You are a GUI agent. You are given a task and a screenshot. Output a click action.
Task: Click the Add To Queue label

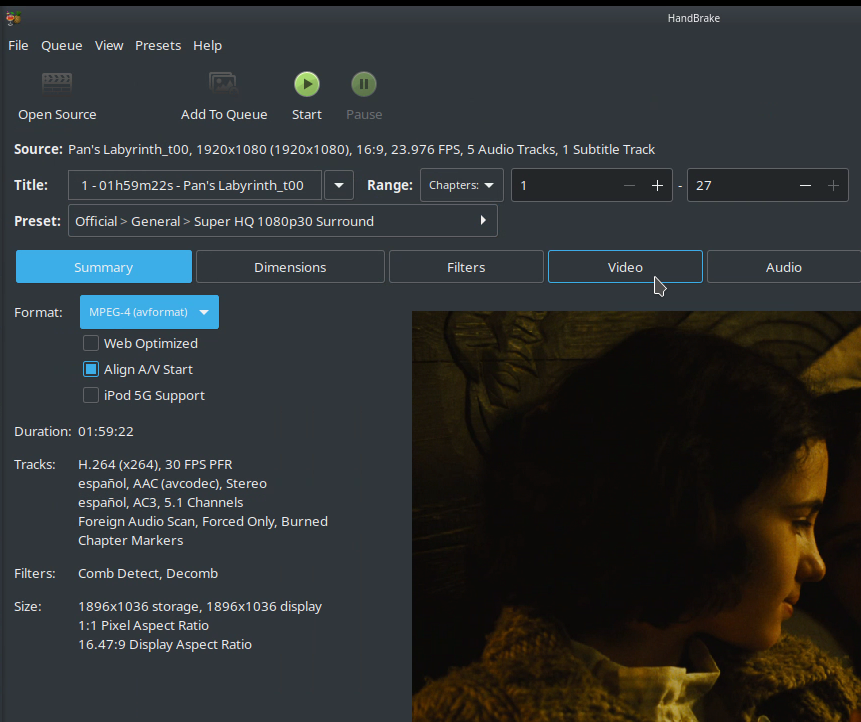224,115
